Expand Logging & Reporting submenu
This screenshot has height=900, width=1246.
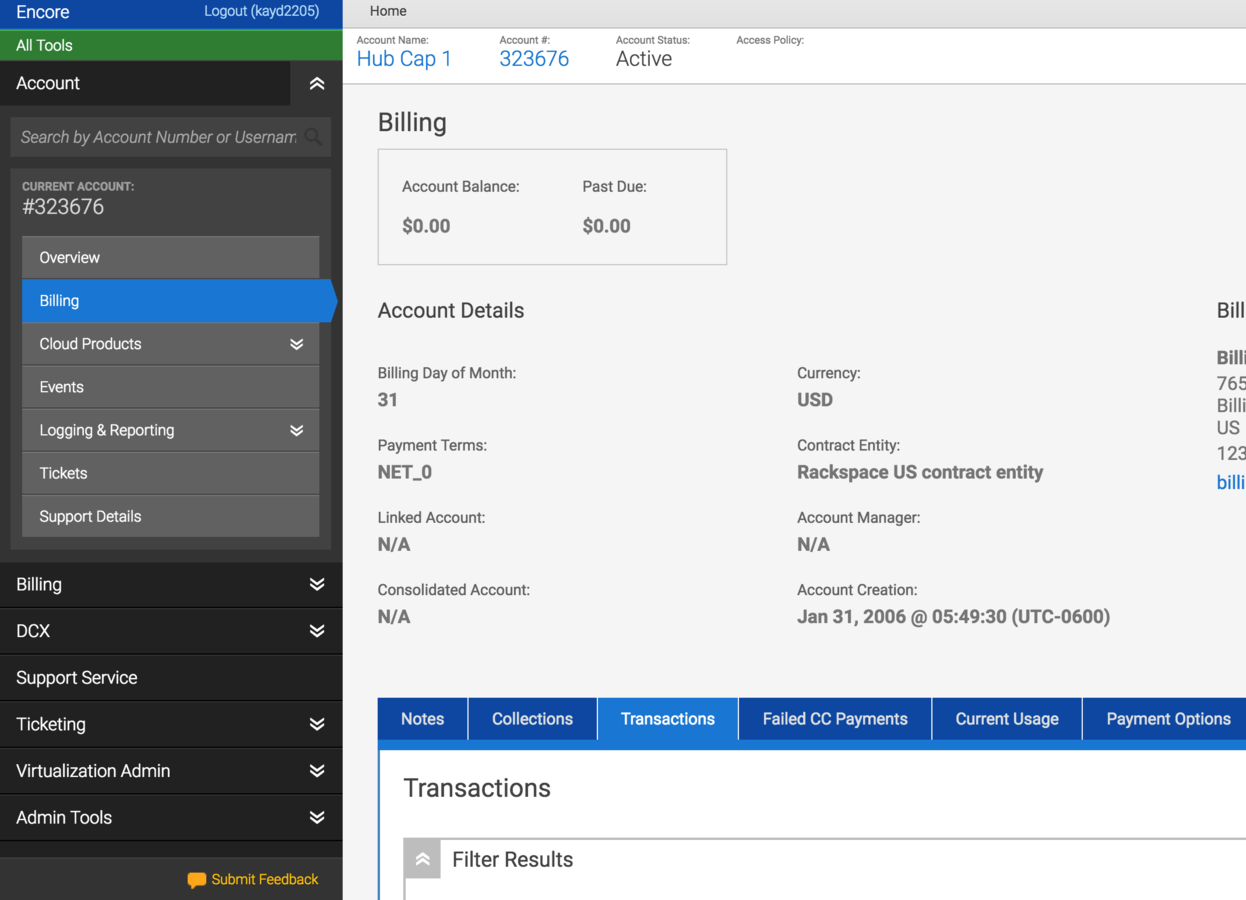click(x=296, y=430)
